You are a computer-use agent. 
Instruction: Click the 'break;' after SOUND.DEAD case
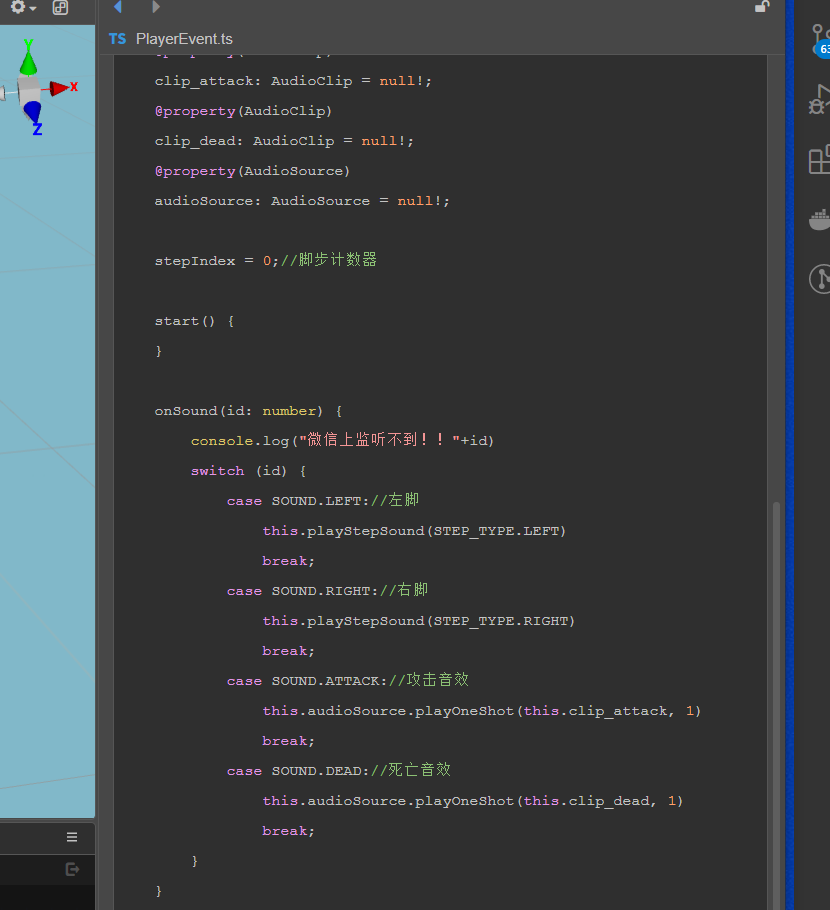point(288,831)
